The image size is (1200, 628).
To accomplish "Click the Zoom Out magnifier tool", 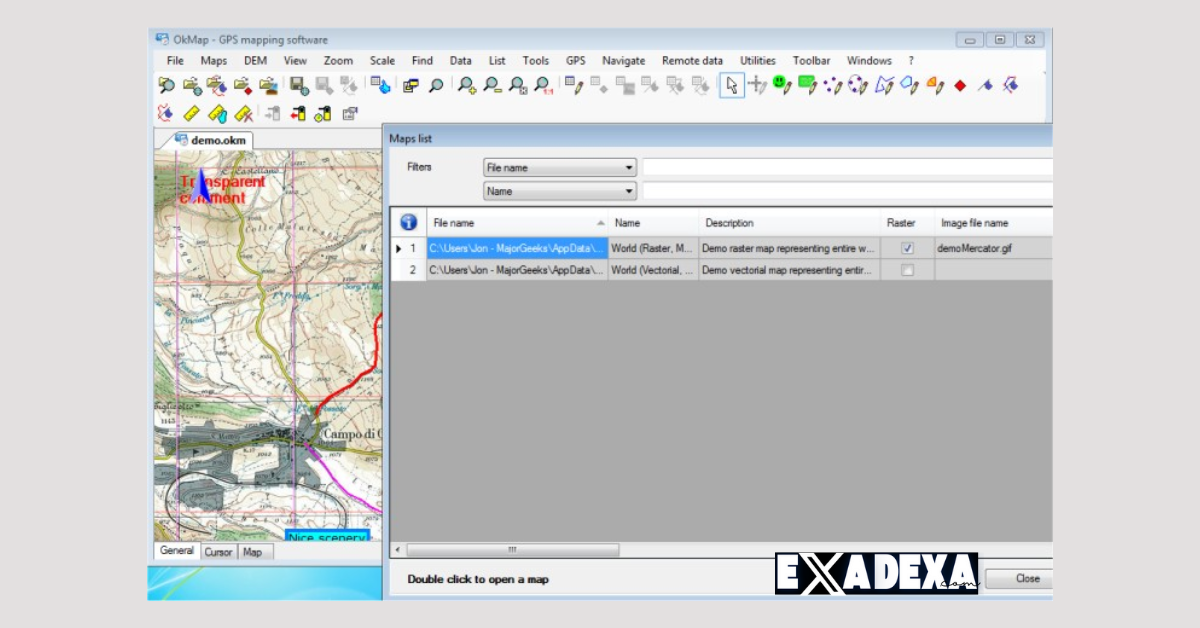I will pos(491,87).
